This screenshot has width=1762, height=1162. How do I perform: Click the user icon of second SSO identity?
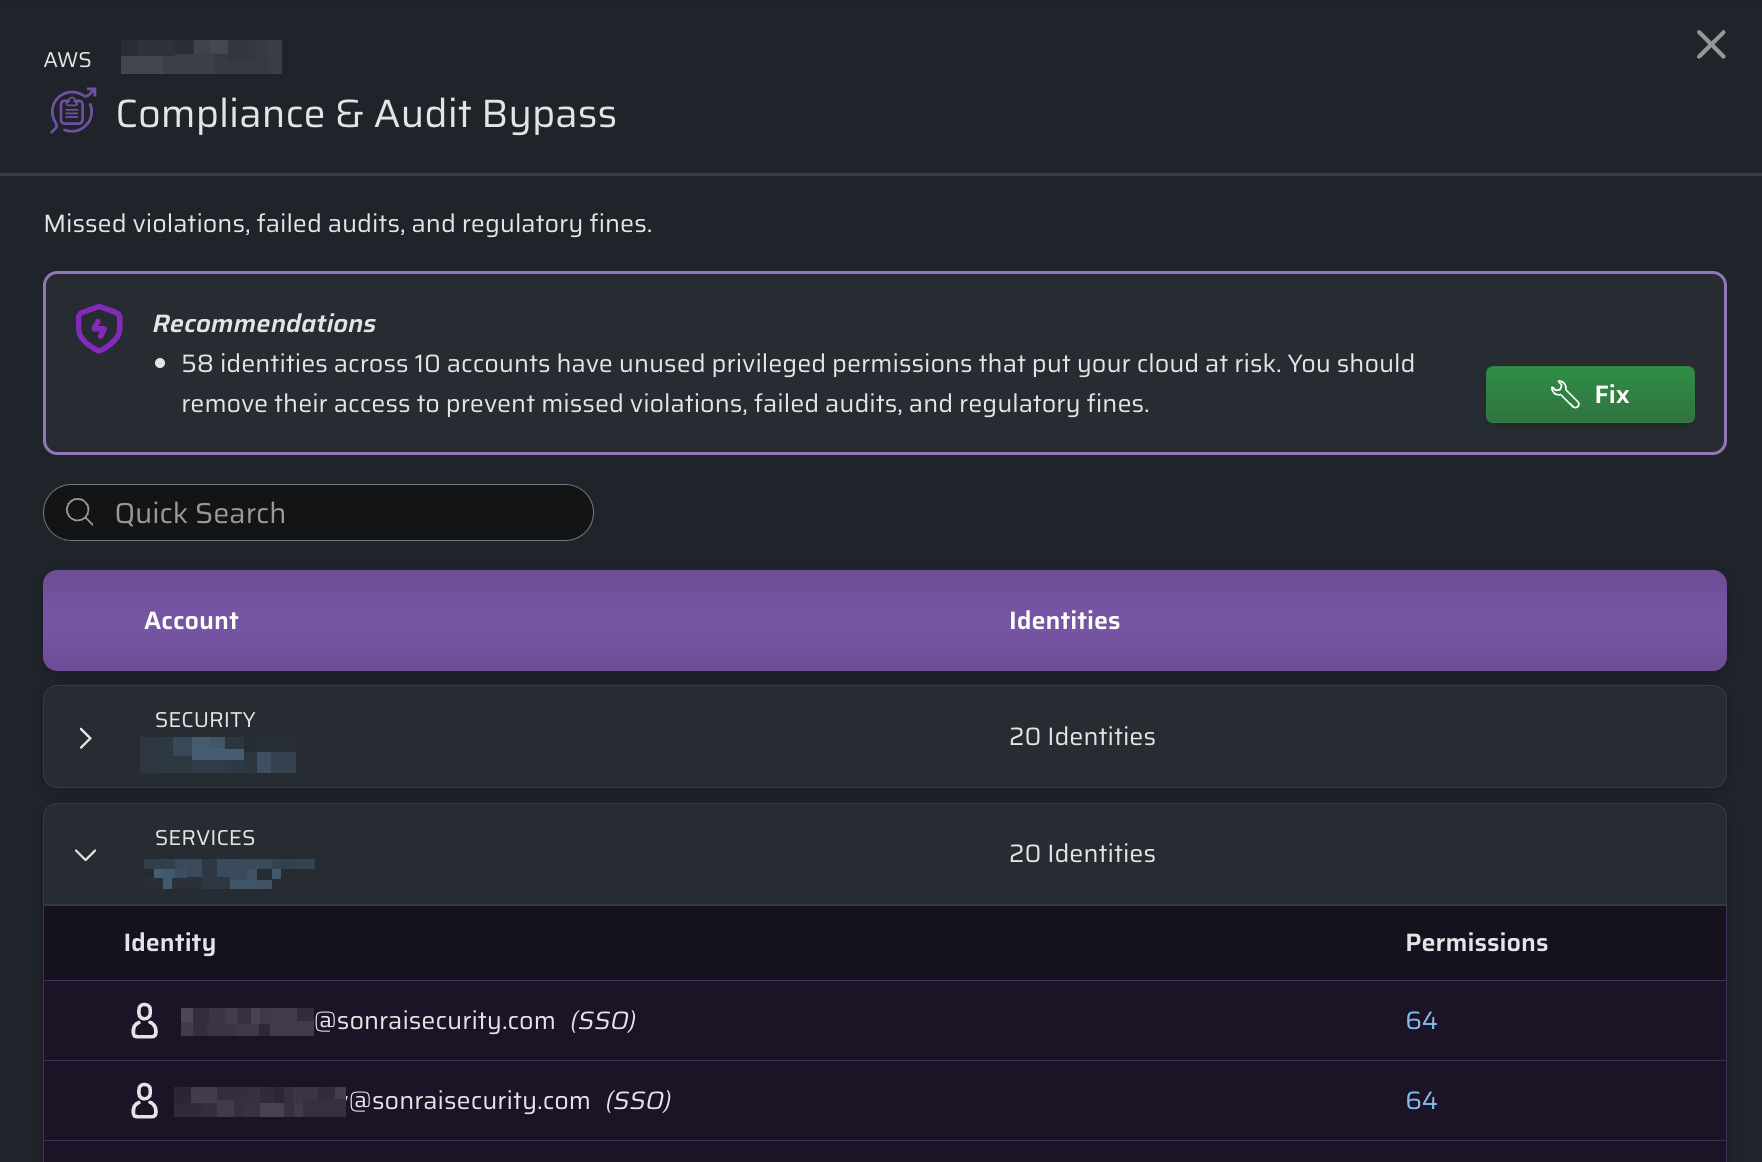[x=145, y=1101]
